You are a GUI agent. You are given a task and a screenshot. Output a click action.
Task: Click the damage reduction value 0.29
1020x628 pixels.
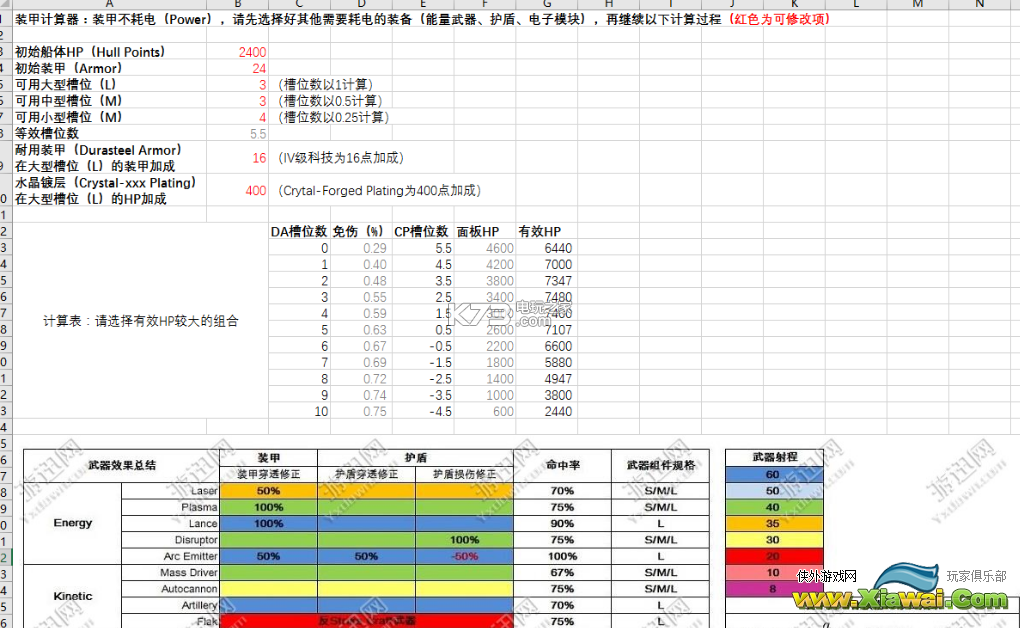pyautogui.click(x=375, y=249)
